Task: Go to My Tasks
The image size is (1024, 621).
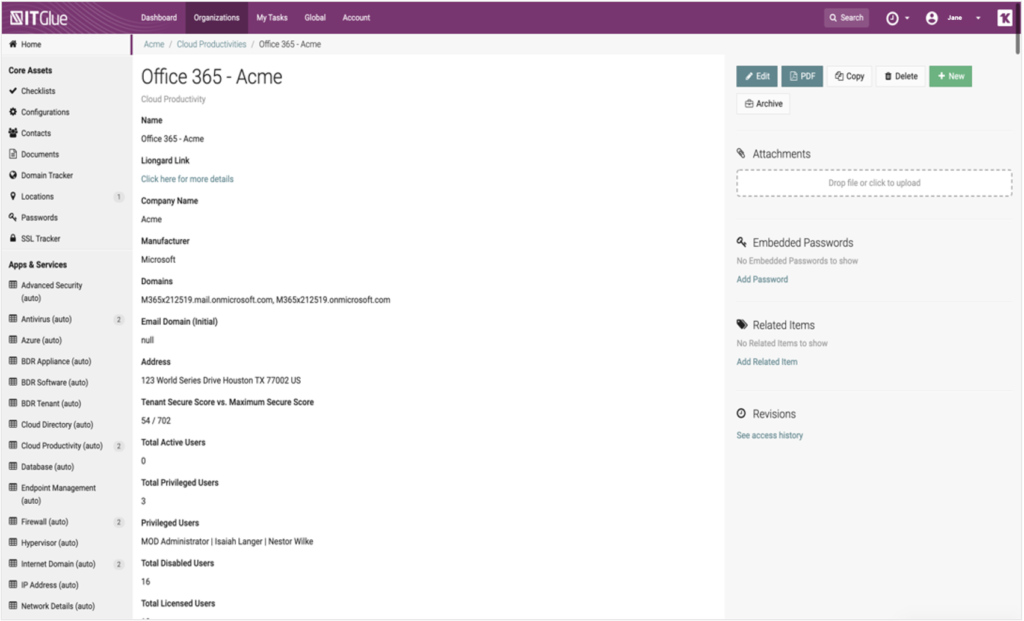Action: point(272,18)
